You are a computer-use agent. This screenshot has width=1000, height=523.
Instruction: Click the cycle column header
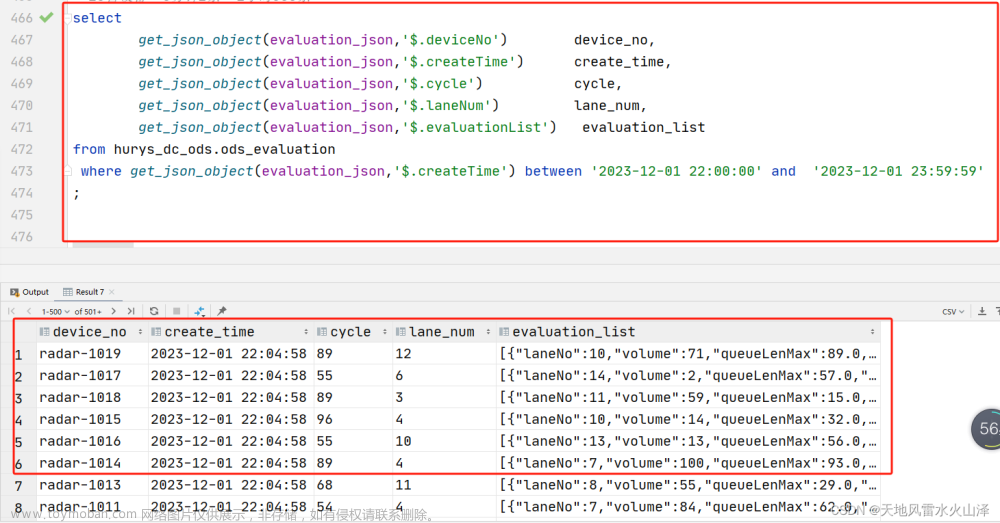(353, 332)
